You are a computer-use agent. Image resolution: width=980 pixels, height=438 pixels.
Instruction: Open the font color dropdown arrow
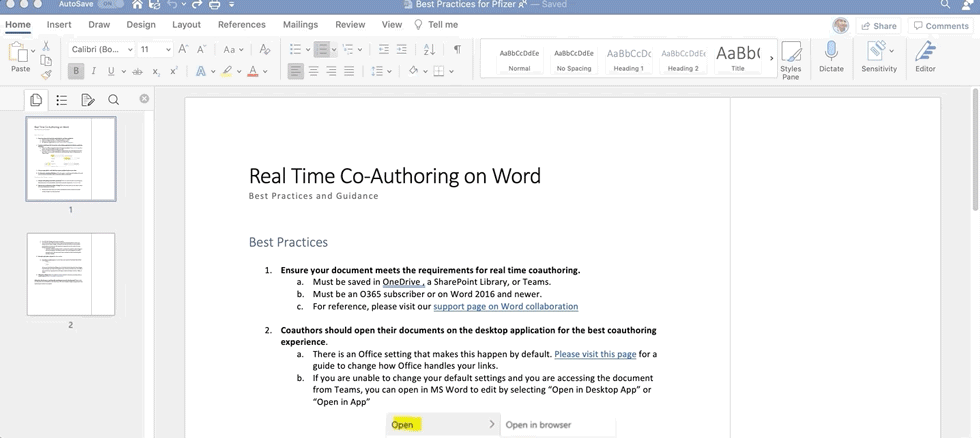(265, 71)
